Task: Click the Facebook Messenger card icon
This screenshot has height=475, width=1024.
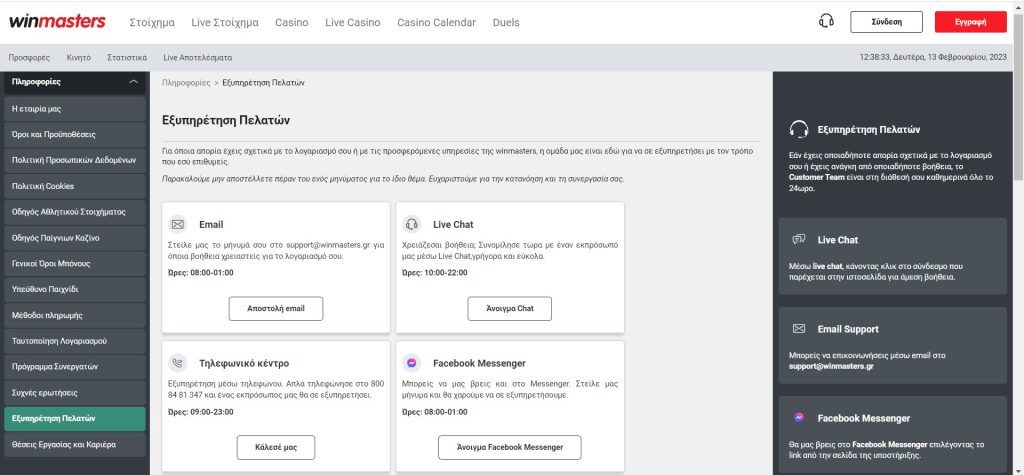Action: (x=412, y=363)
